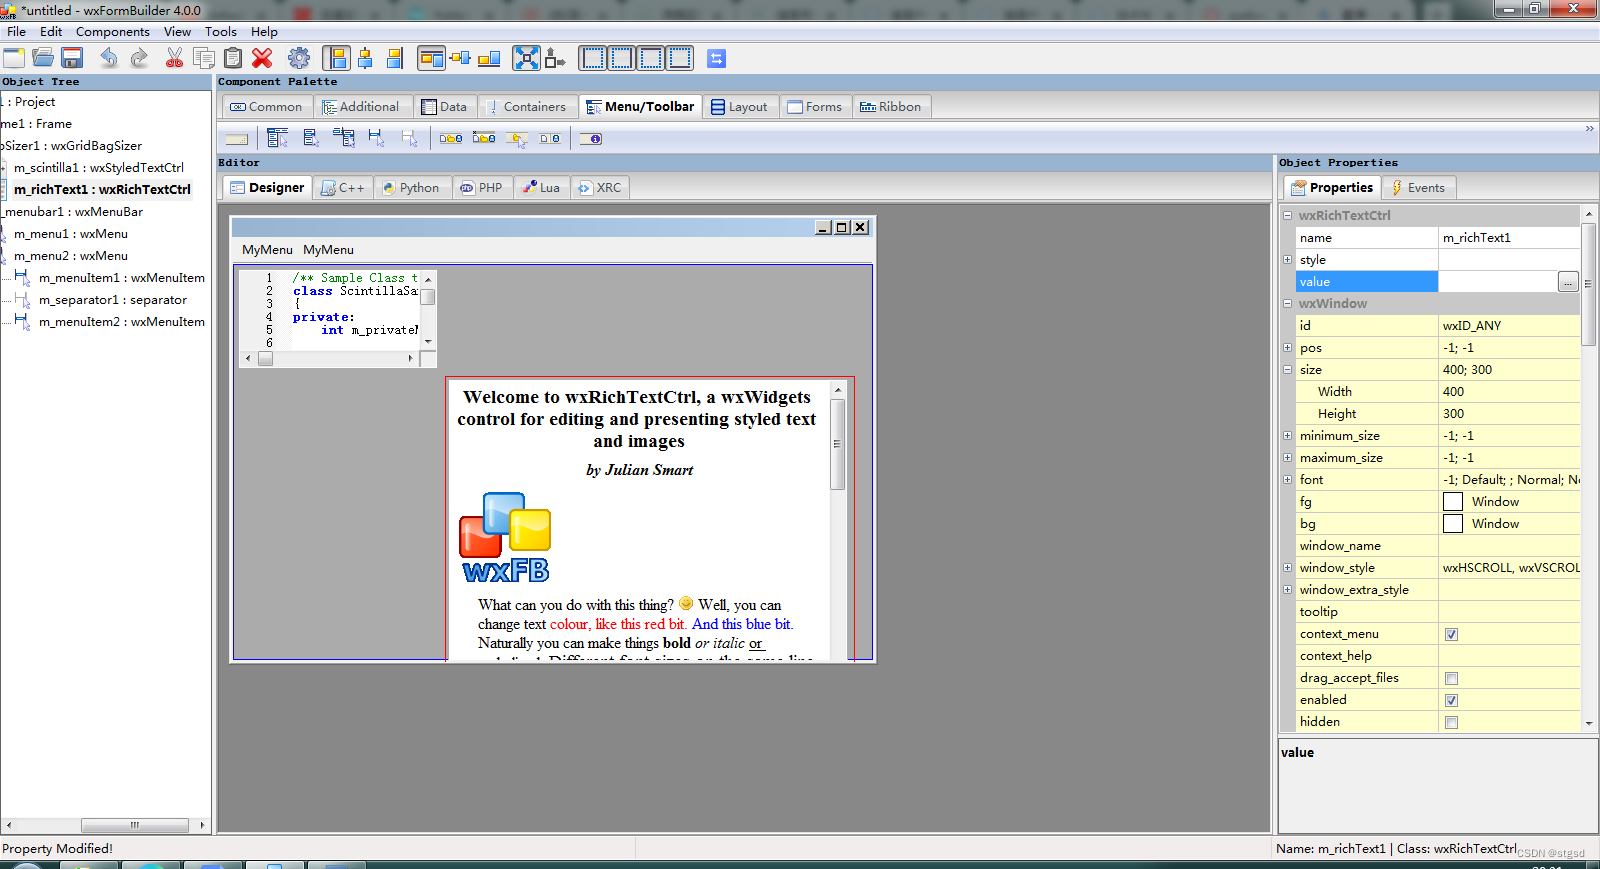This screenshot has width=1600, height=869.
Task: Delete the selected object with red X
Action: (x=262, y=58)
